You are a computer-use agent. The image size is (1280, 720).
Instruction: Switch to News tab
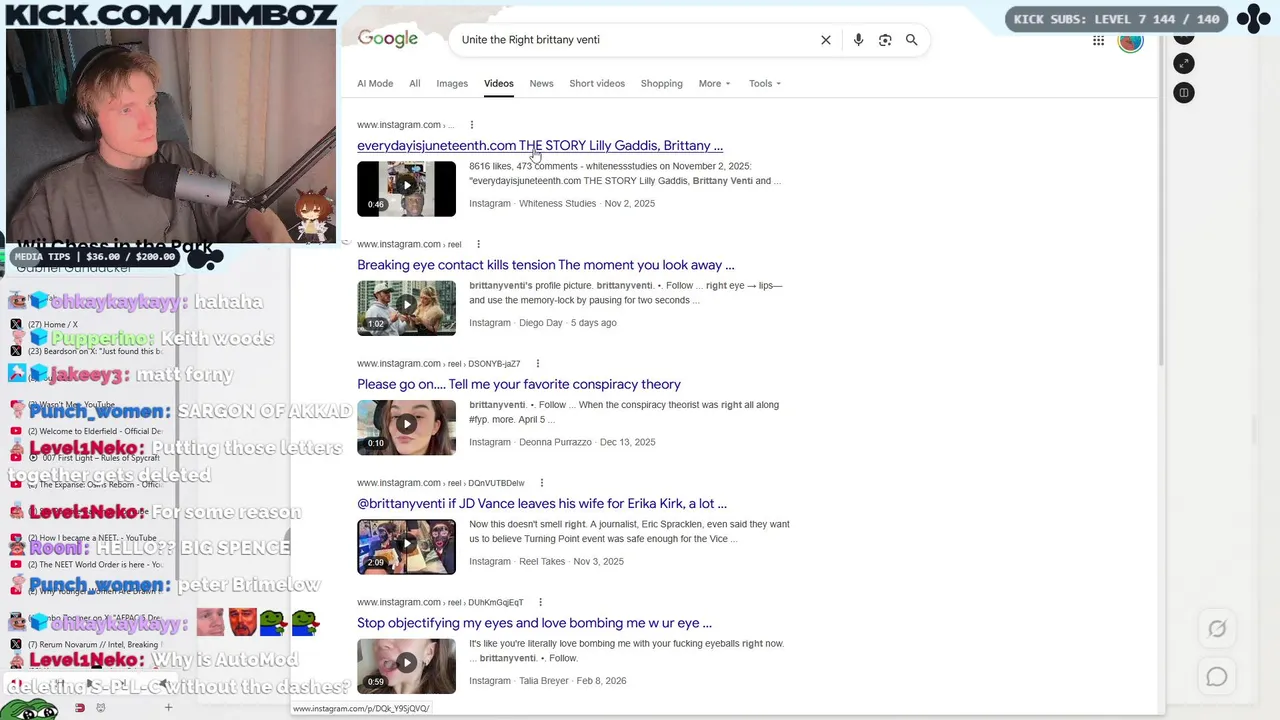click(541, 83)
